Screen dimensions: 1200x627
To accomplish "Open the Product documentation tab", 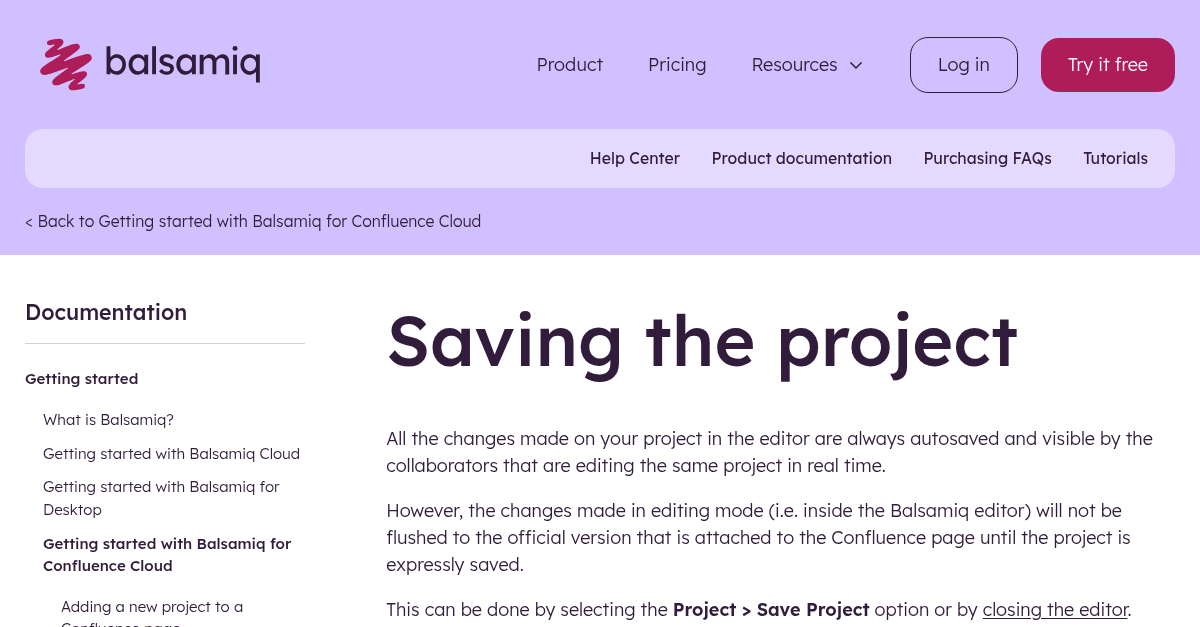I will [x=801, y=158].
